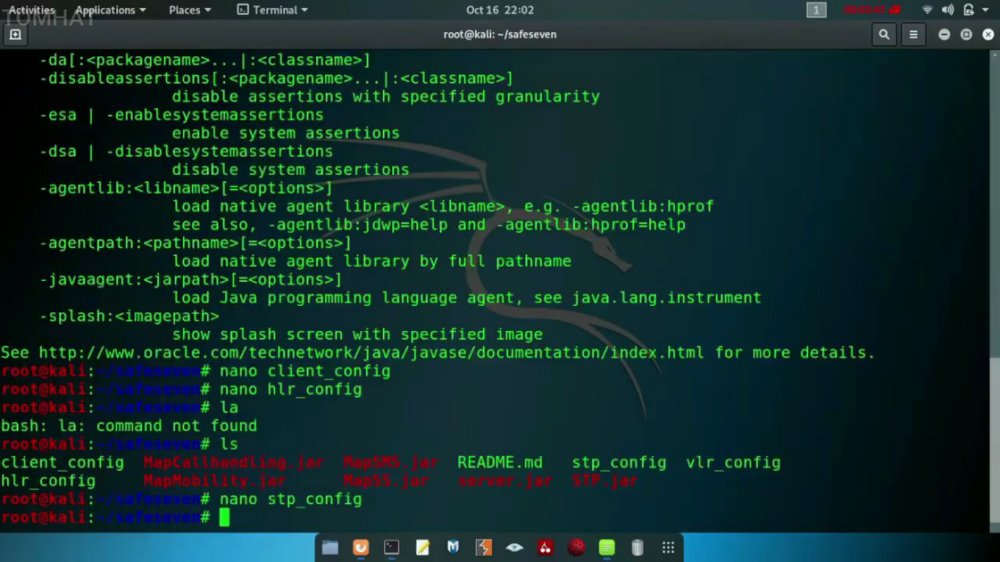Open the Activities overview
1000x562 pixels.
coord(31,10)
